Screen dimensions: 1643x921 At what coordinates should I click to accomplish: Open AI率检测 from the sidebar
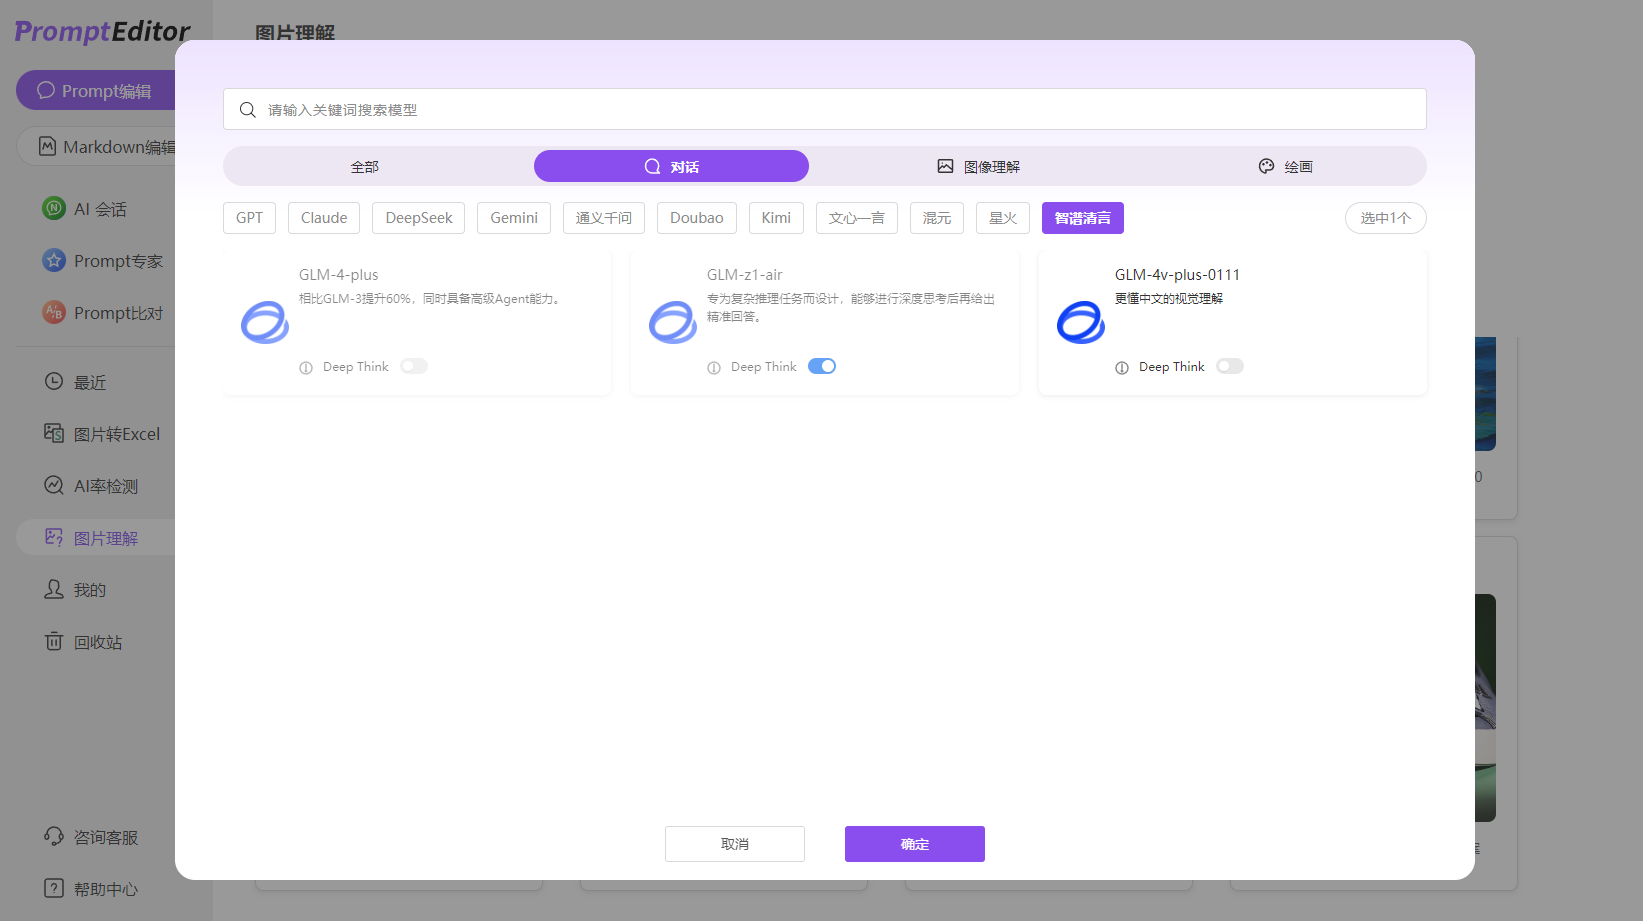105,486
